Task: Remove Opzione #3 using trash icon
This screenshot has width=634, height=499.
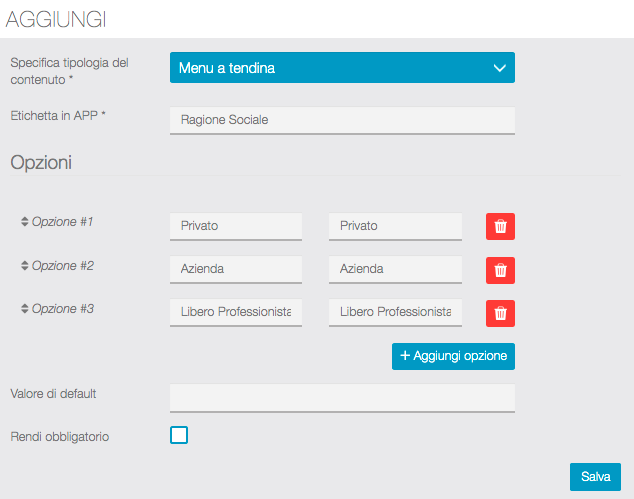Action: [x=500, y=313]
